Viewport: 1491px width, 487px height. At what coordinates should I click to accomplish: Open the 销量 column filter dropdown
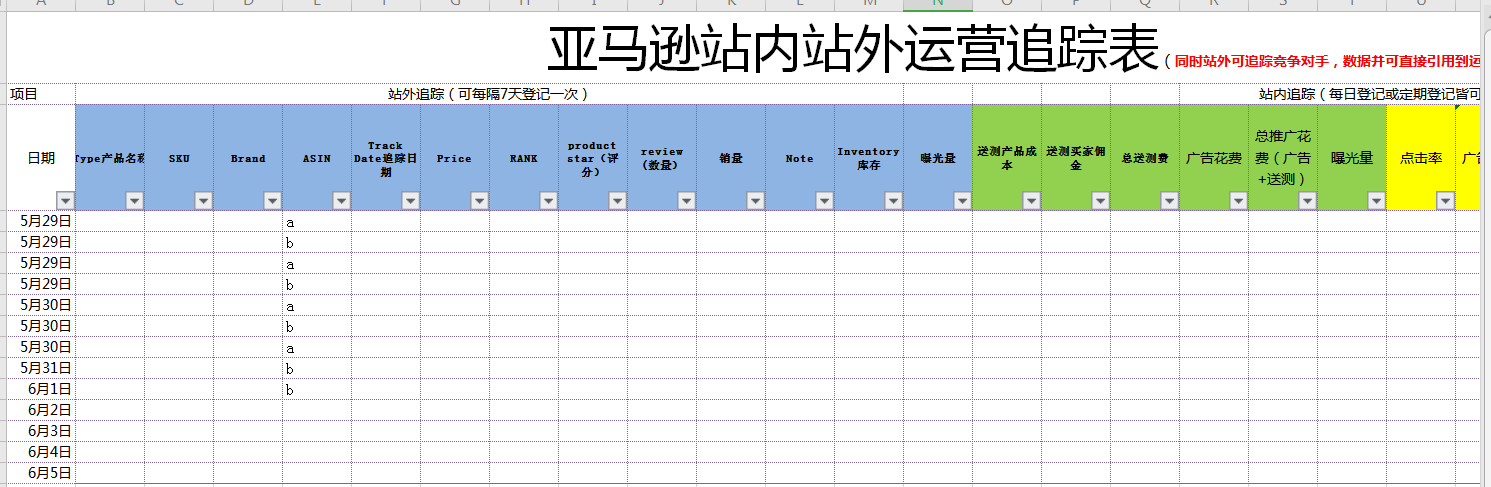click(x=755, y=200)
